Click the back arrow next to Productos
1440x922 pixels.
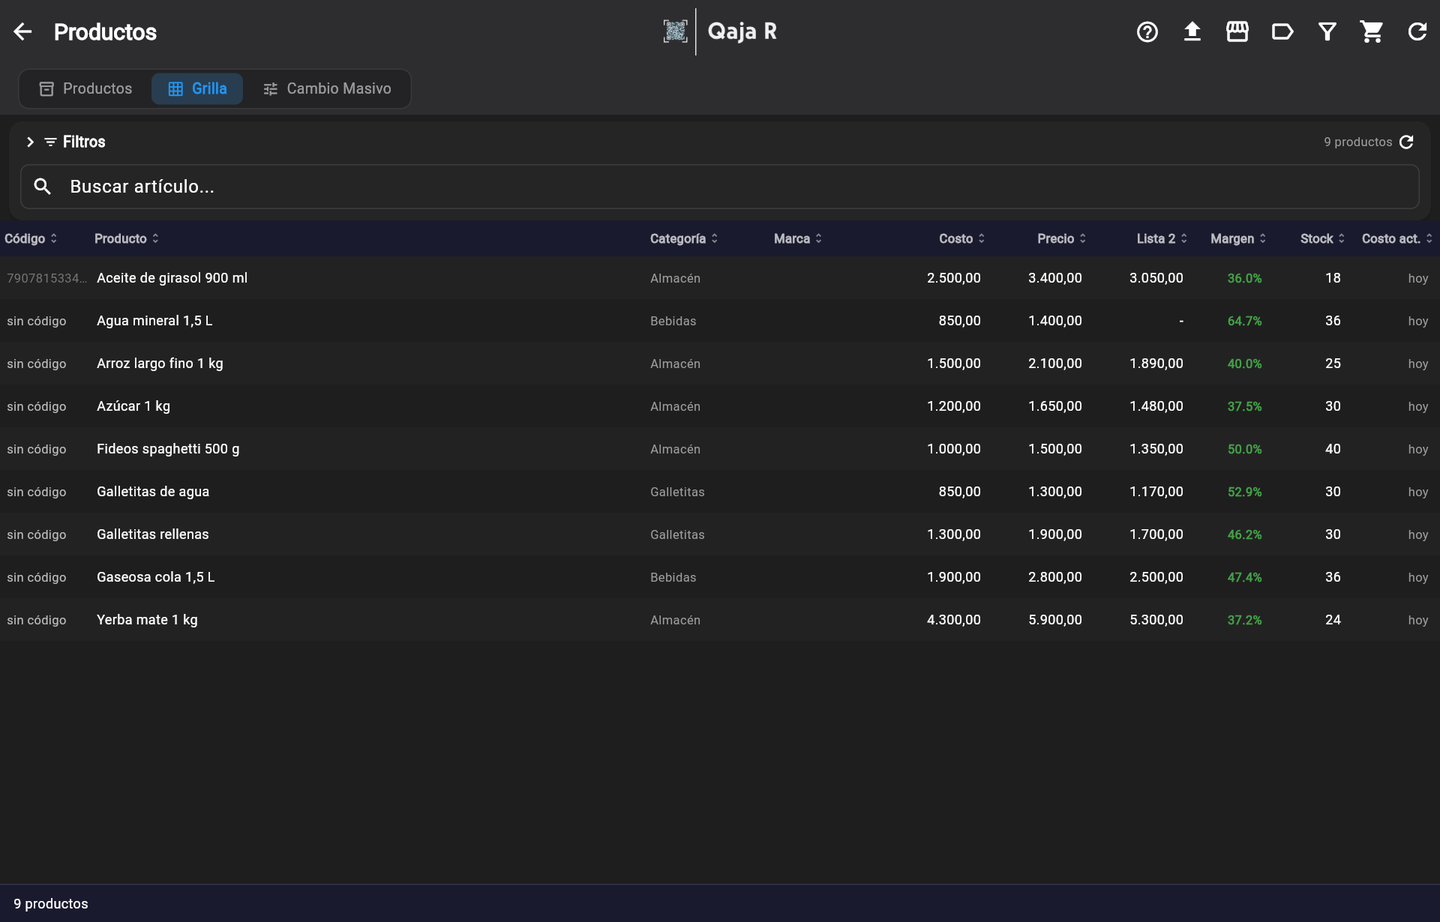(x=23, y=32)
